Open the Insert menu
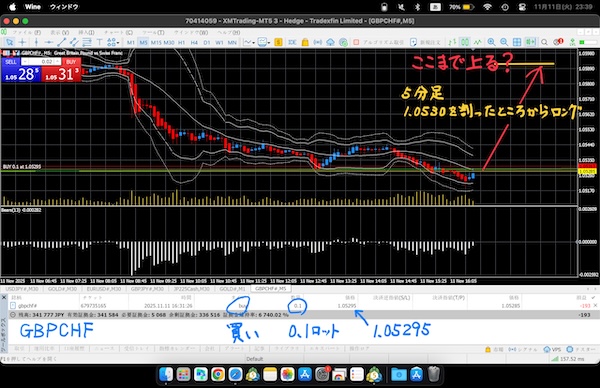This screenshot has height=388, width=600. click(x=86, y=33)
